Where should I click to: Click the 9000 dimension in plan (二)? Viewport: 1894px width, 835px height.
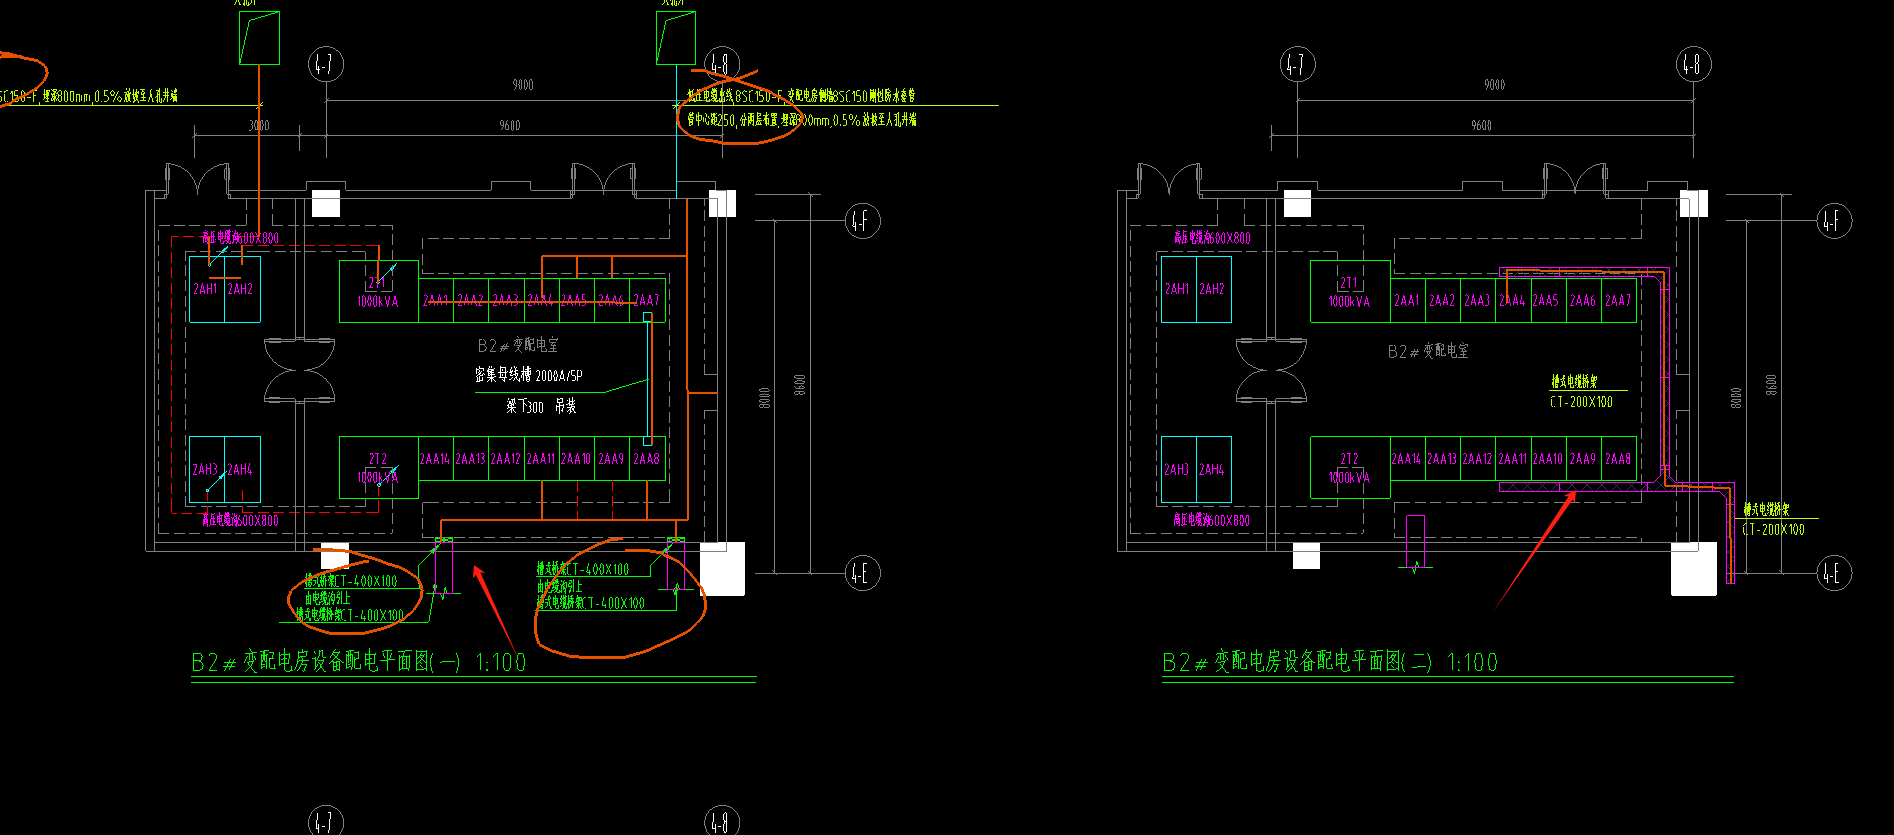point(1495,85)
